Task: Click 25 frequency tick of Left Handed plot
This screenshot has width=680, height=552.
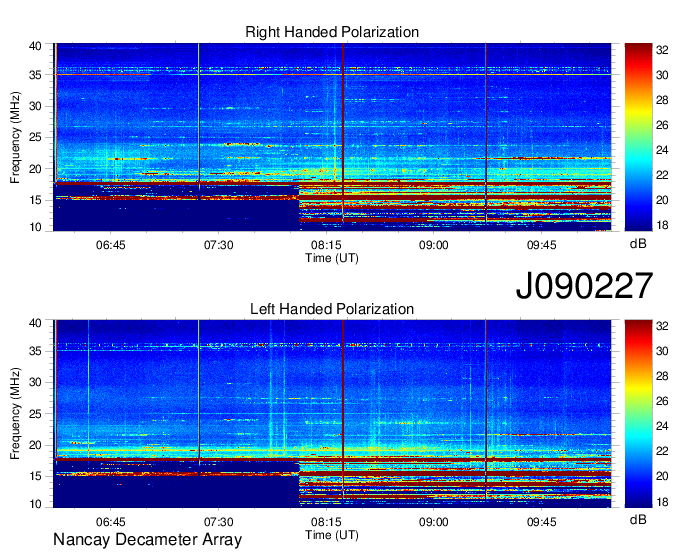Action: point(35,414)
